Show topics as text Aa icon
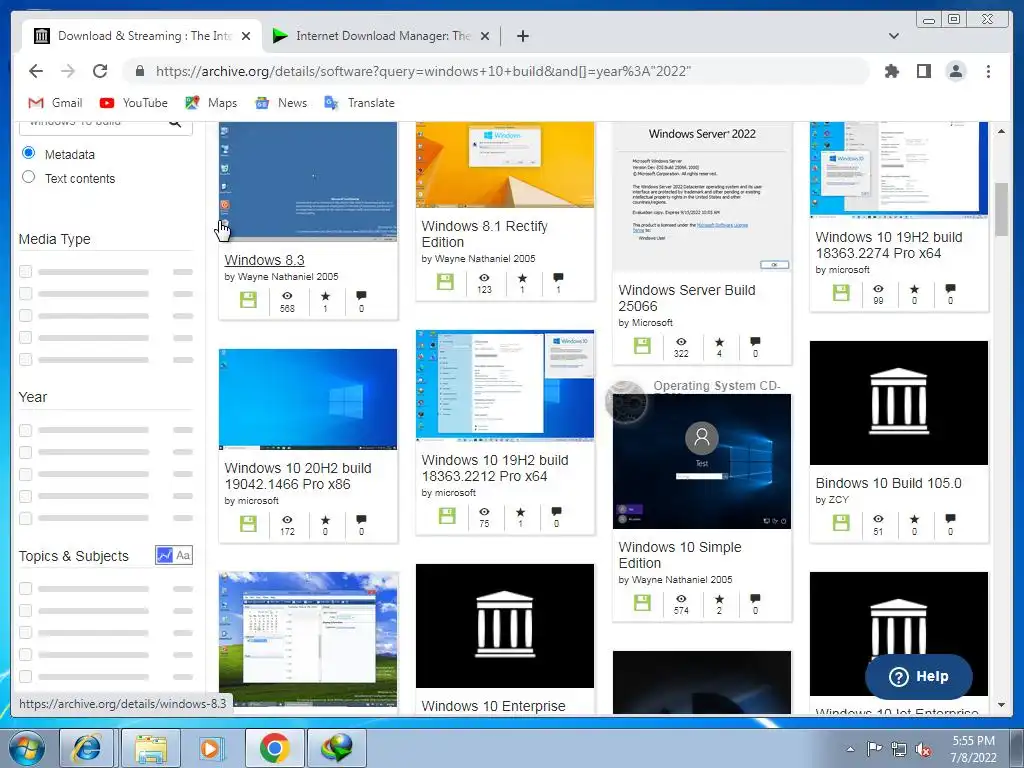The width and height of the screenshot is (1024, 768). pyautogui.click(x=184, y=555)
